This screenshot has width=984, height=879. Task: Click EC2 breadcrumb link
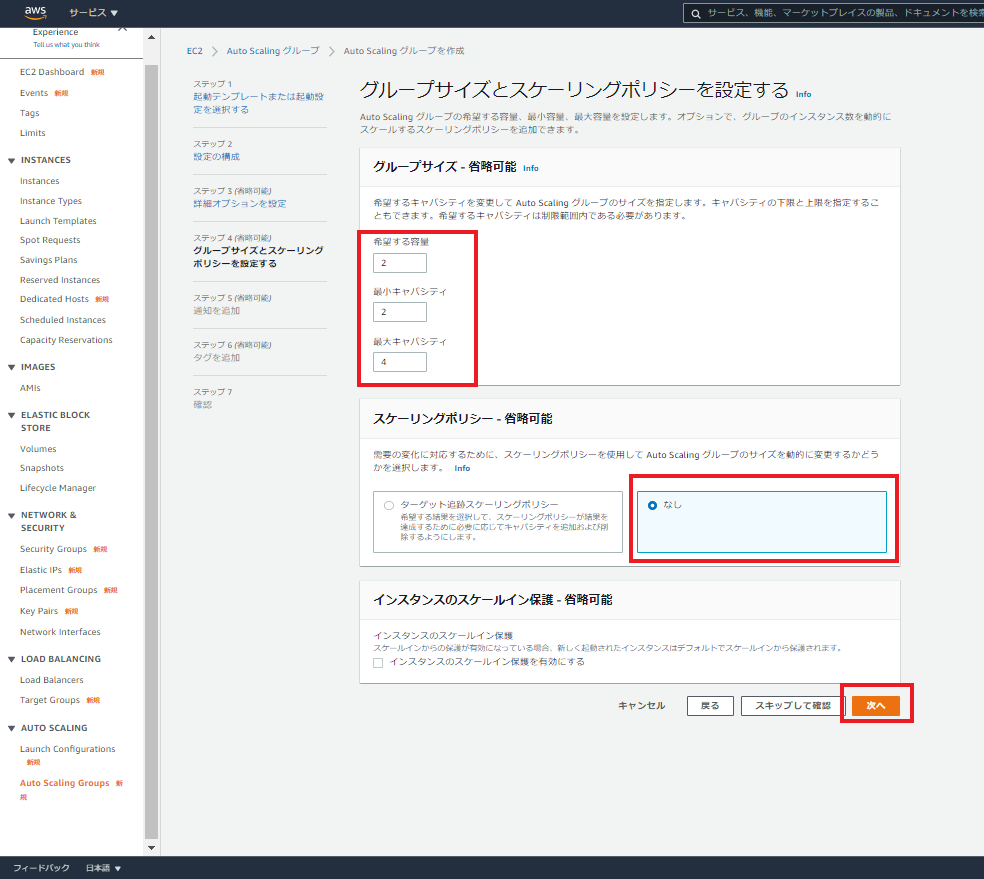195,51
